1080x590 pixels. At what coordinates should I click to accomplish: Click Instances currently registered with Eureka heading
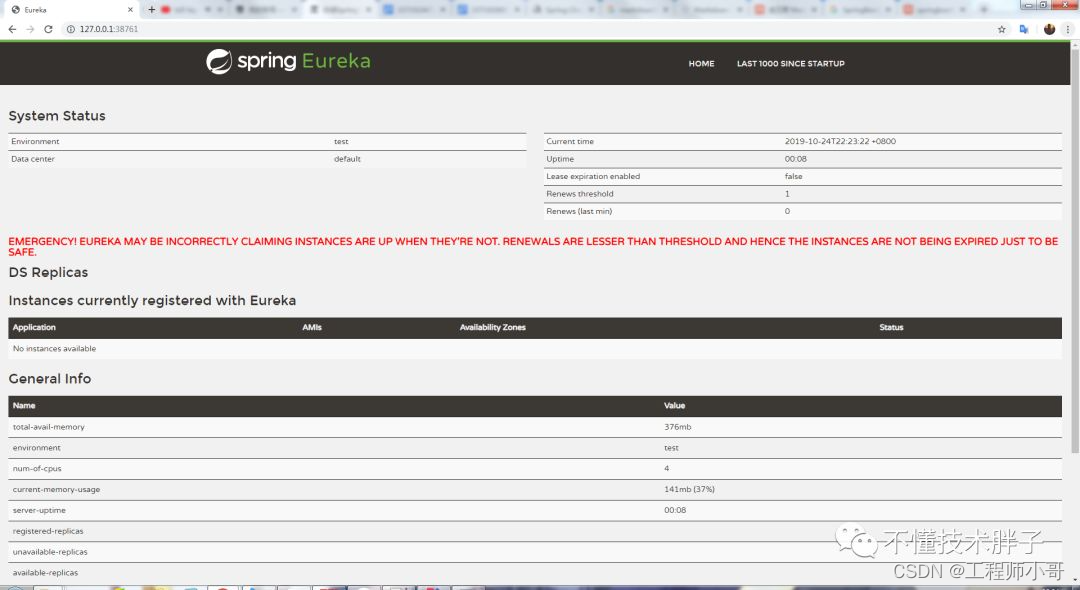point(152,300)
